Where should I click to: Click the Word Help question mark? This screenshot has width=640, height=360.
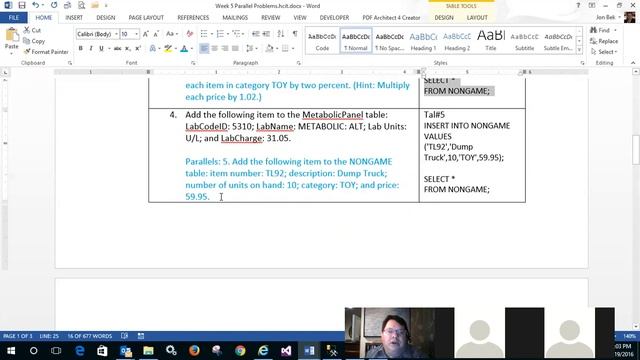click(x=578, y=5)
